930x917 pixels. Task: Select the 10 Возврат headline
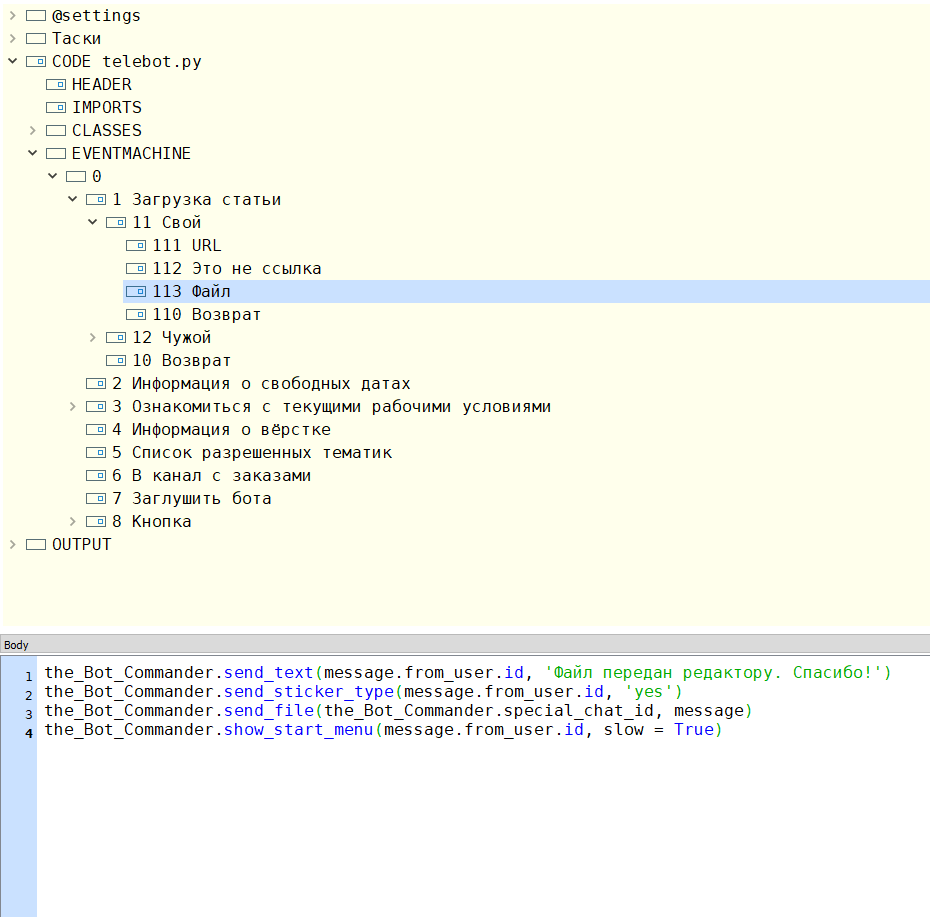pos(181,361)
